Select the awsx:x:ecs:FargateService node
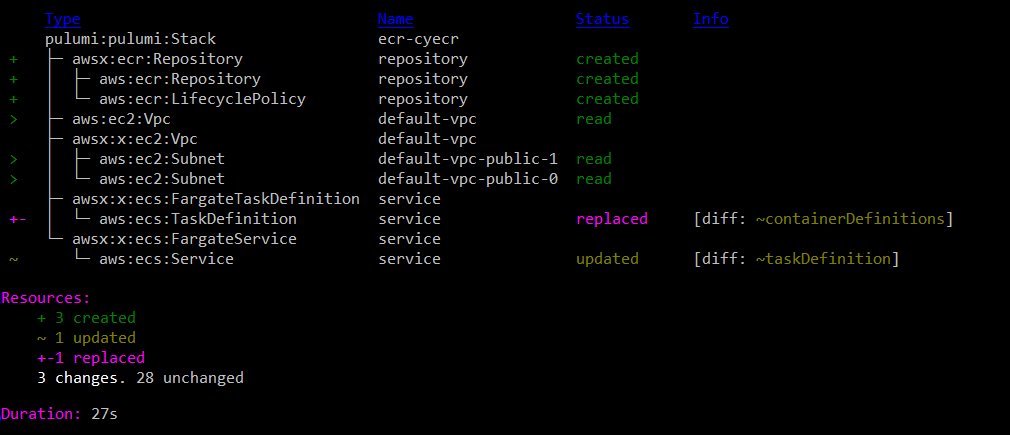Viewport: 1010px width, 435px height. coord(185,239)
